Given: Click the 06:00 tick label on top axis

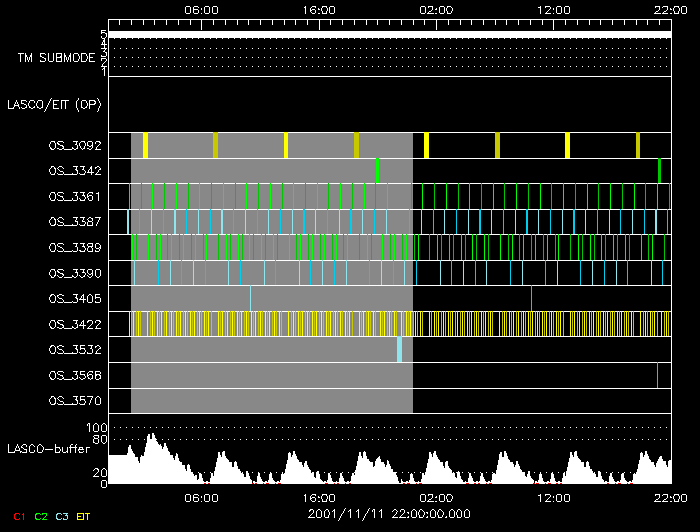Looking at the screenshot, I should 202,9.
